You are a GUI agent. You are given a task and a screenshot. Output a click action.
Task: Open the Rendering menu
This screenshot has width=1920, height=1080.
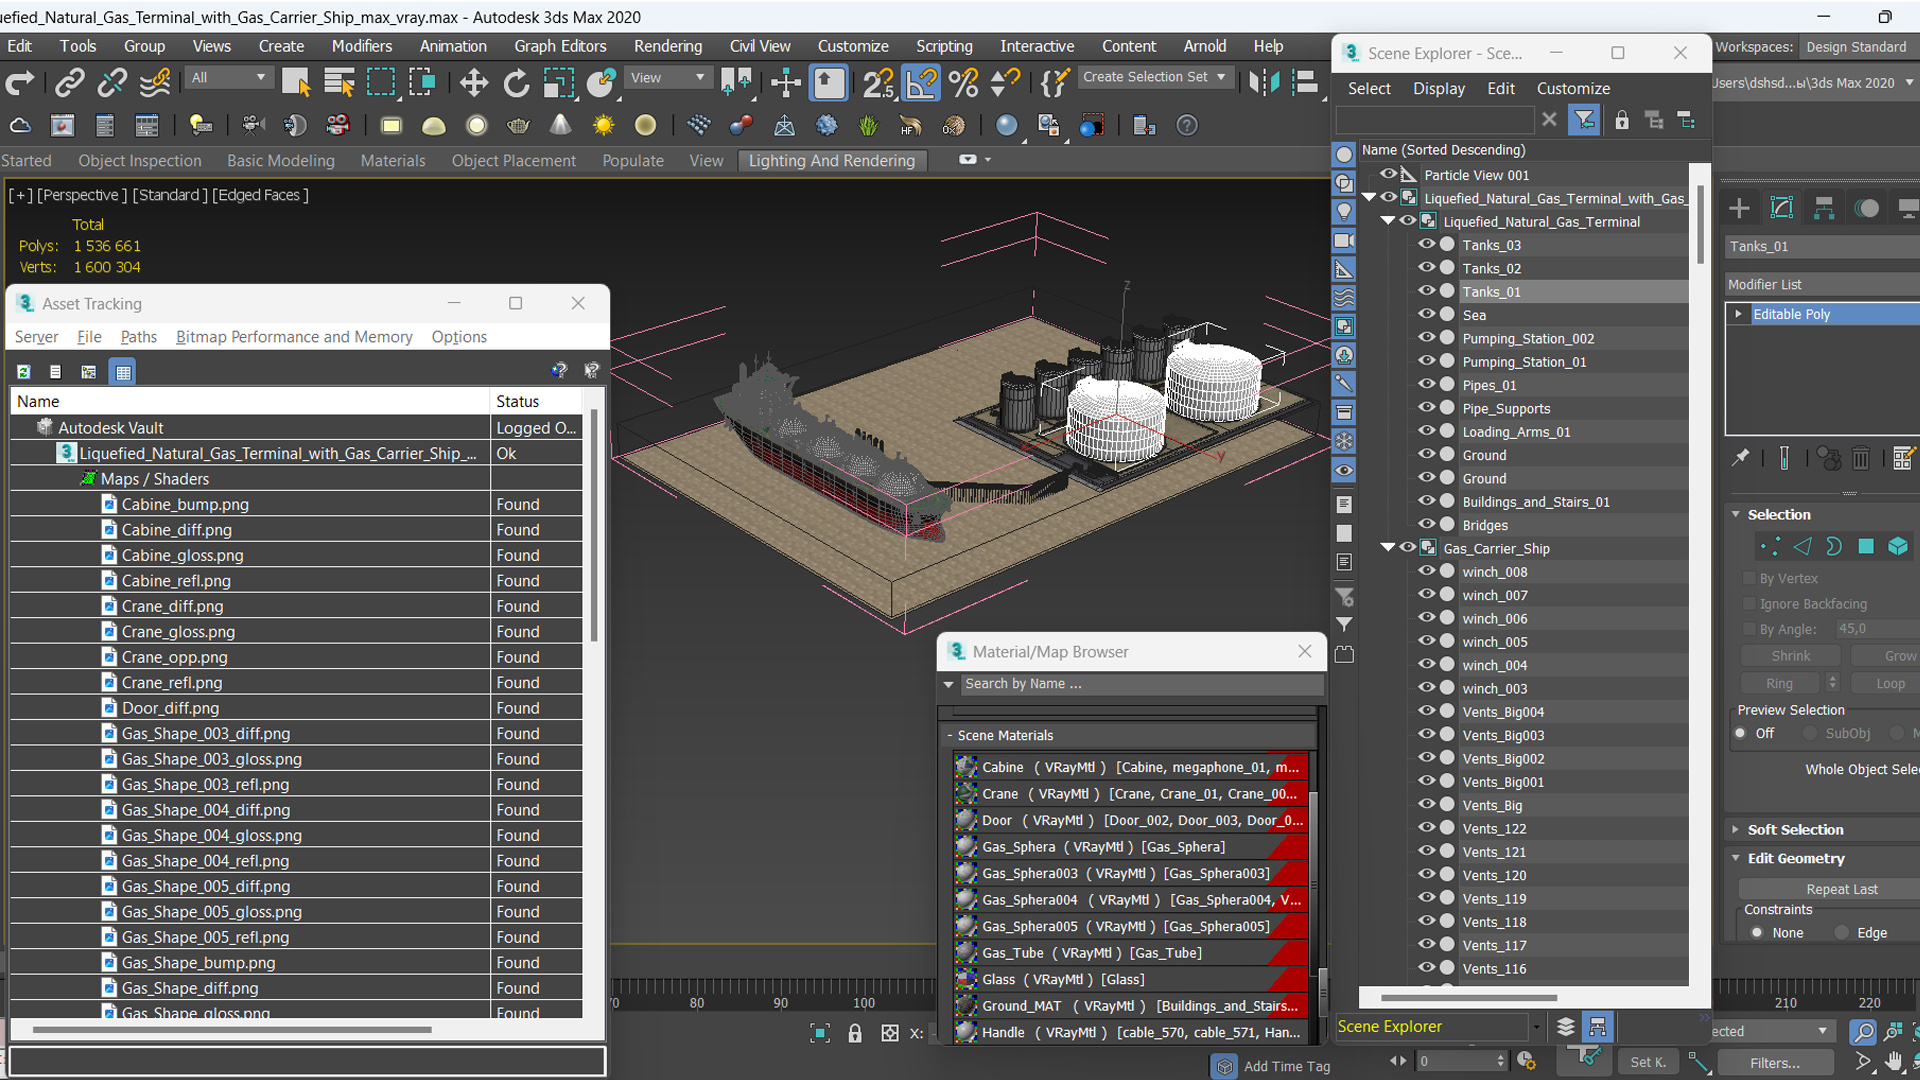click(x=667, y=46)
